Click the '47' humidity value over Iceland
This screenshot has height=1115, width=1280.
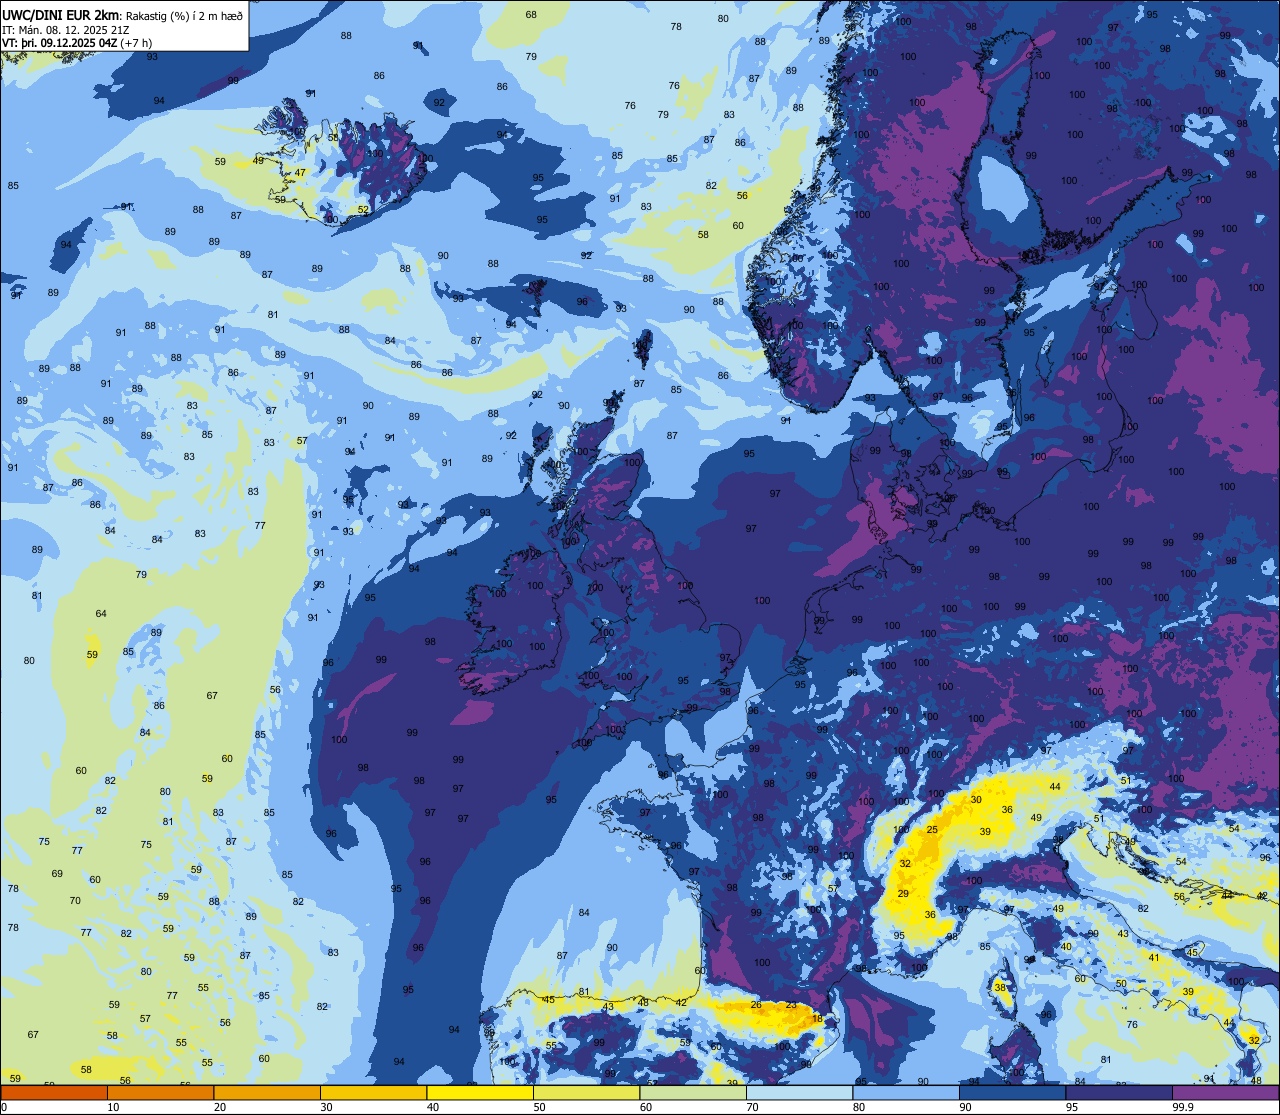coord(300,173)
